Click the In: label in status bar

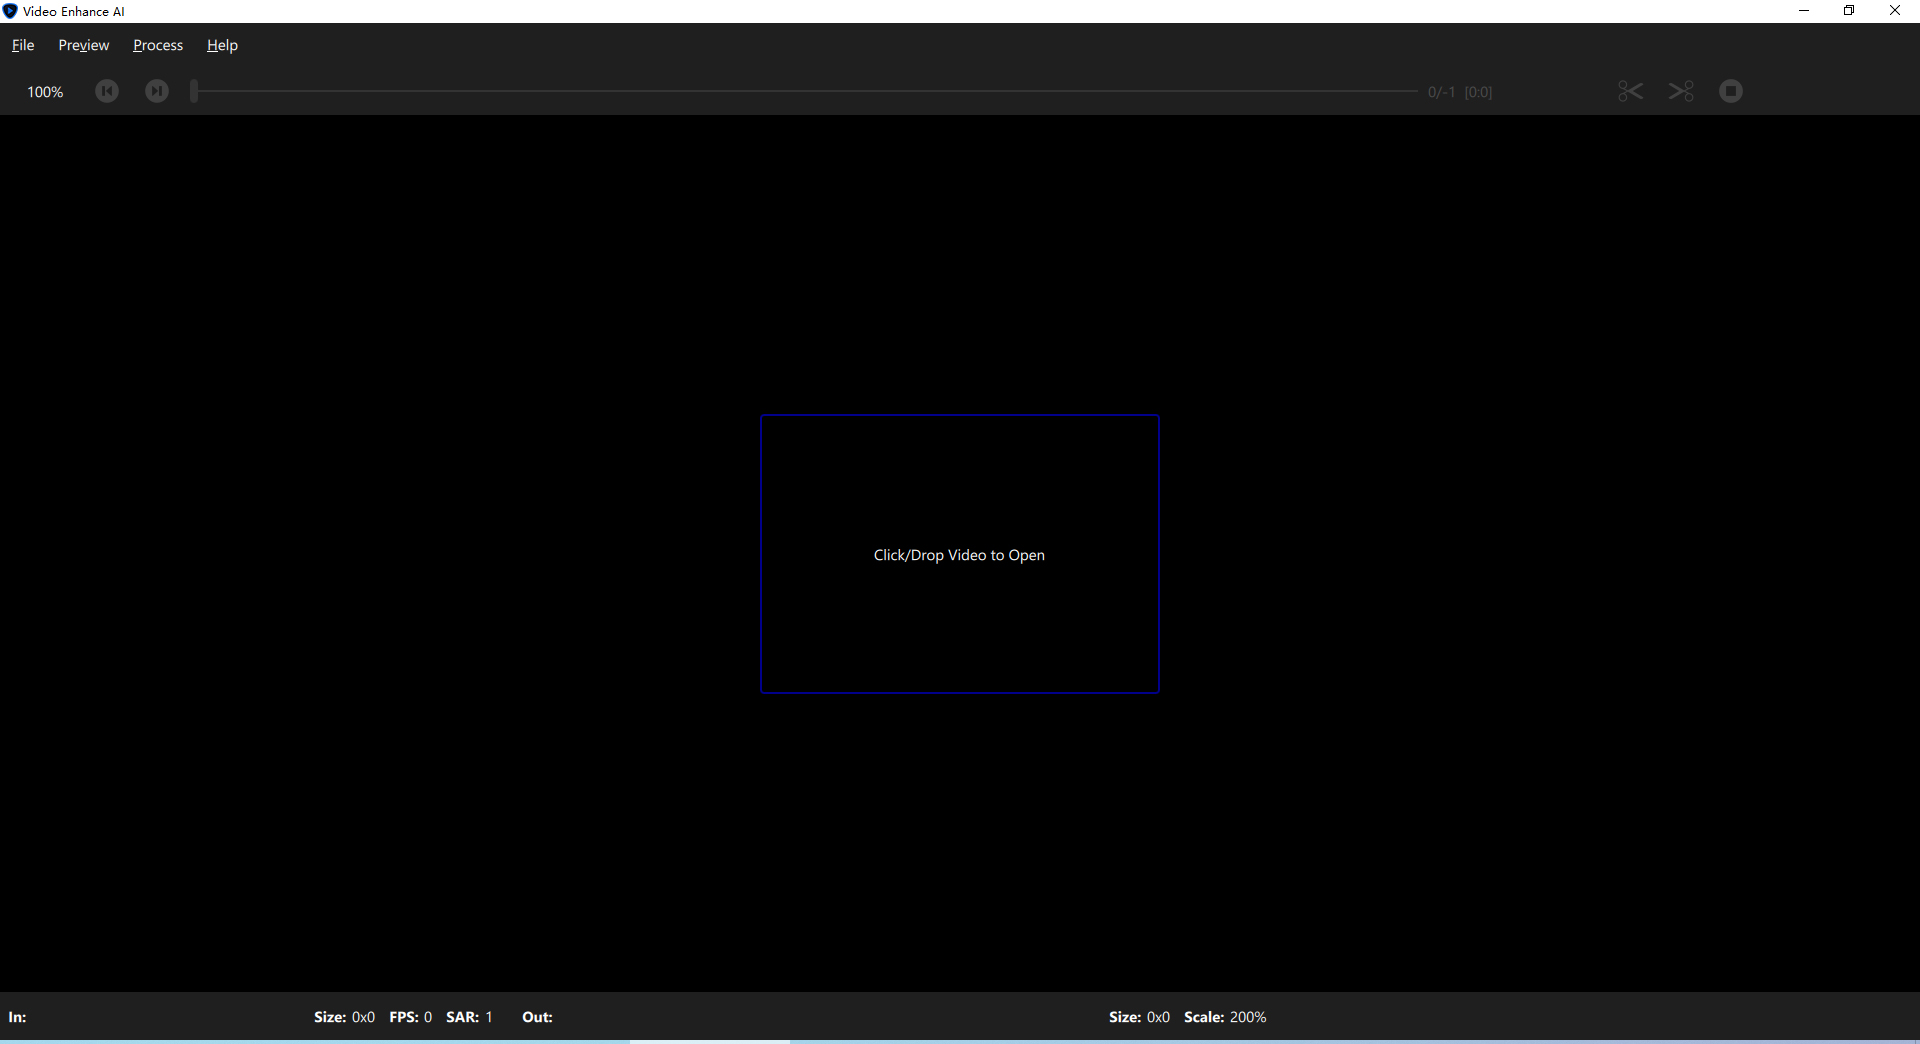tap(18, 1017)
